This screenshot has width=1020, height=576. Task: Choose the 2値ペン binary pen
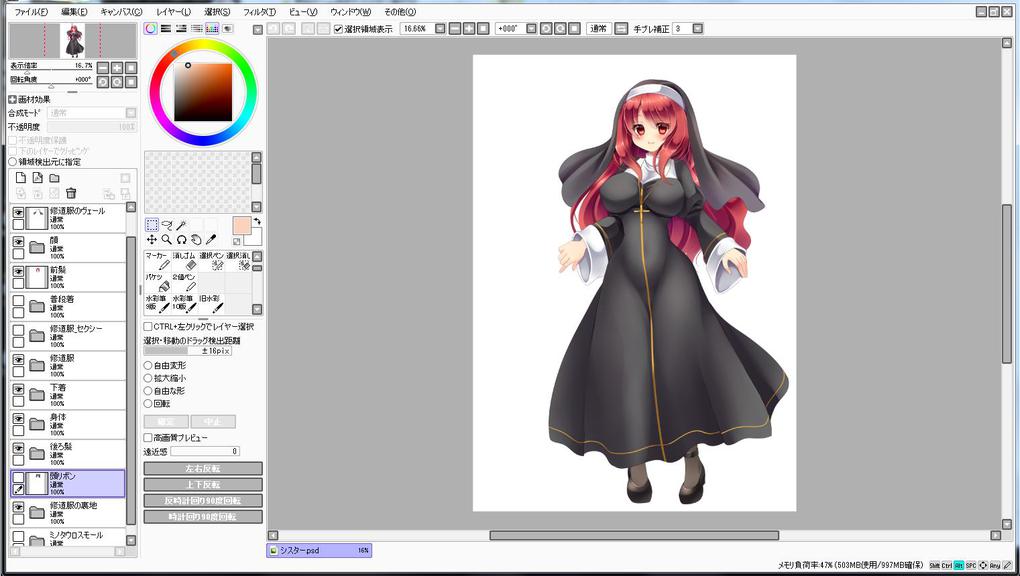(x=184, y=282)
